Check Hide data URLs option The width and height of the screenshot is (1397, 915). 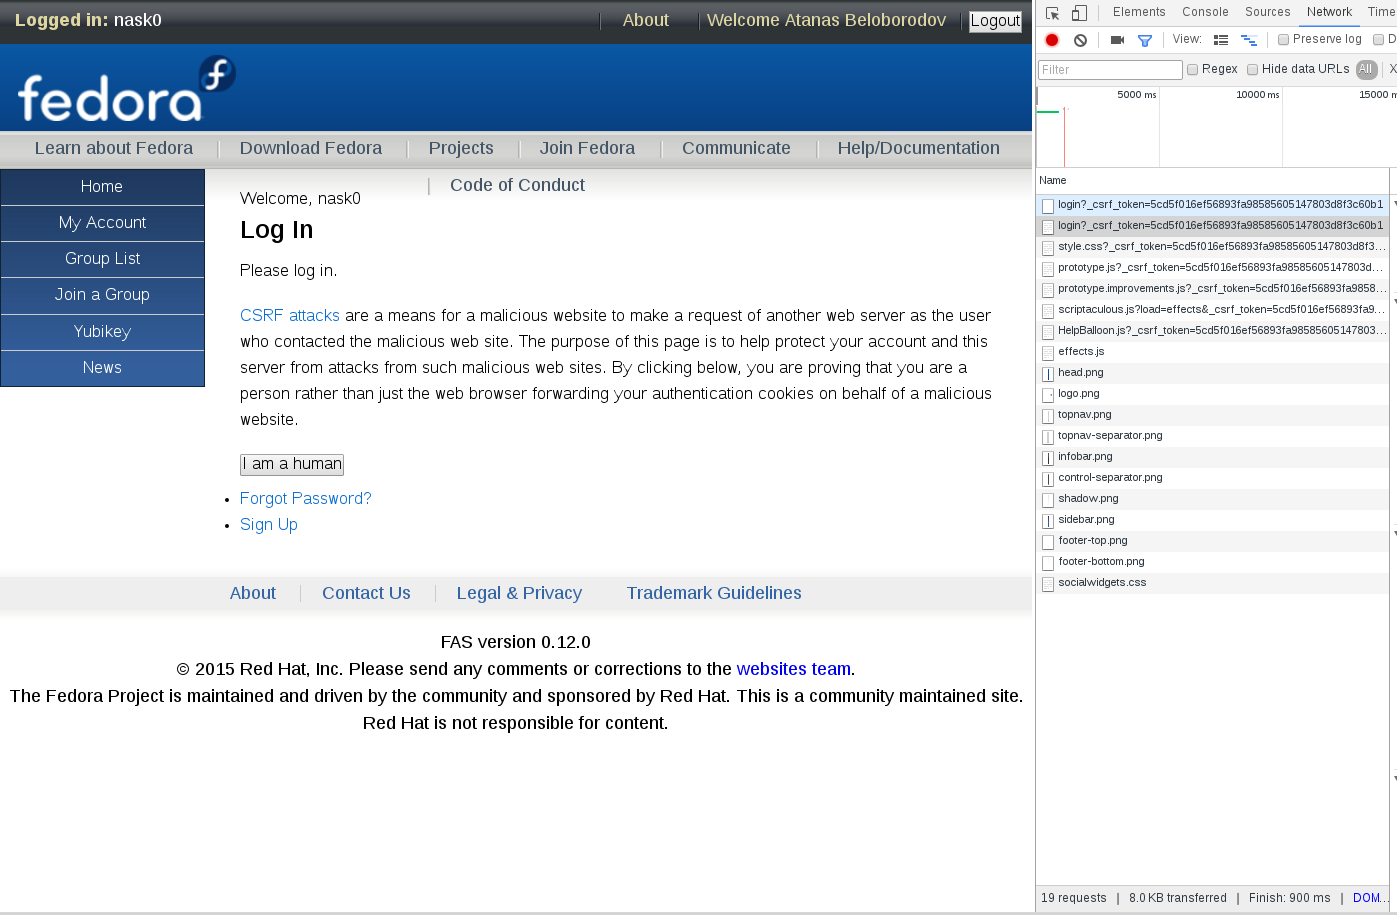point(1252,70)
